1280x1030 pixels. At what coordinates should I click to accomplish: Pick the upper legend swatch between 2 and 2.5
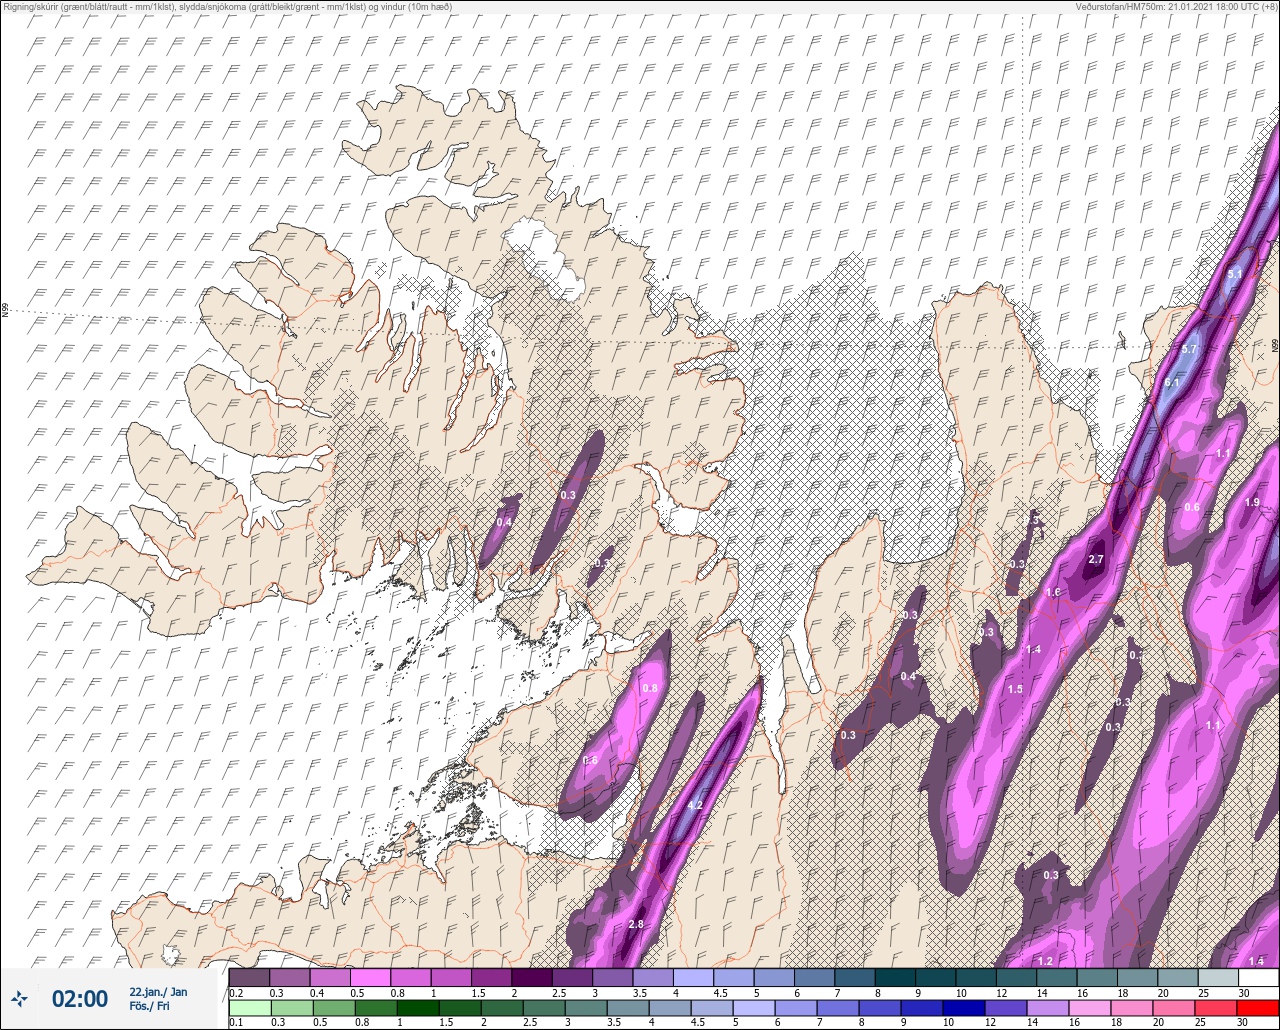pos(531,977)
